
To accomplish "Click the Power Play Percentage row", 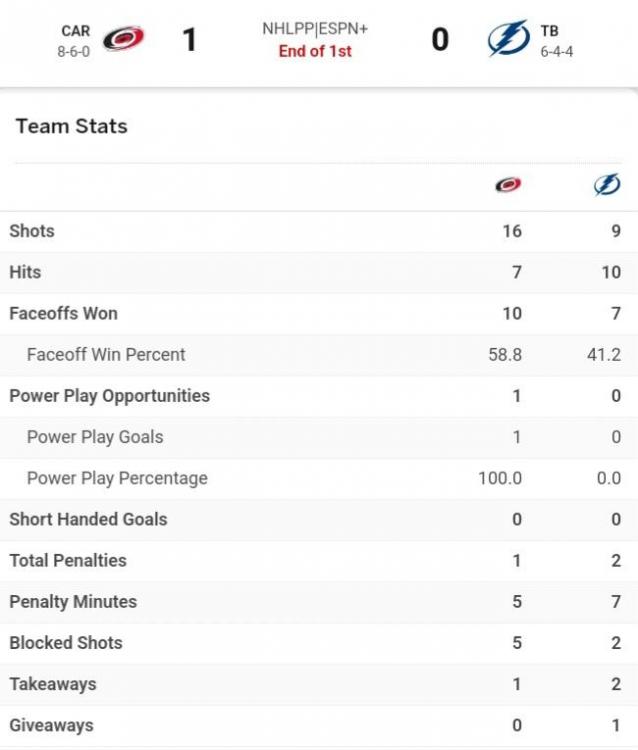I will pyautogui.click(x=117, y=478).
